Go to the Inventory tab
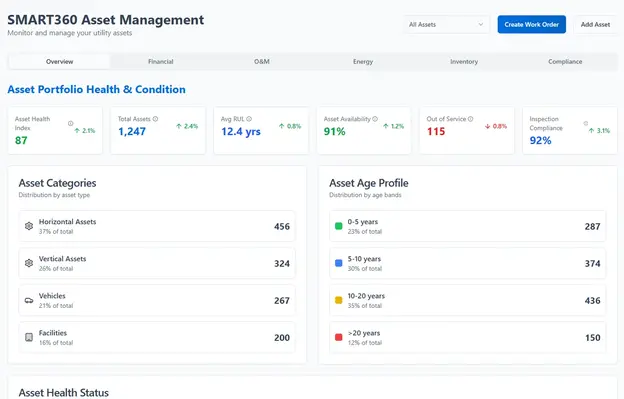 click(x=464, y=61)
